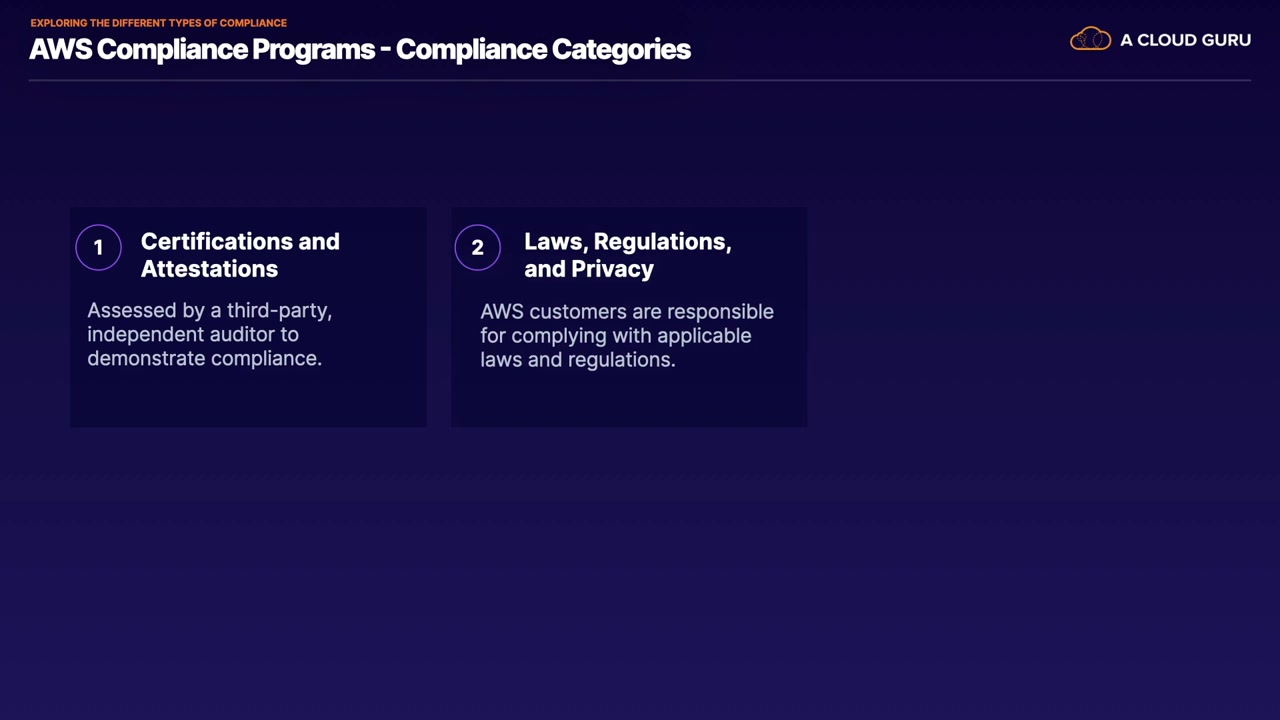Image resolution: width=1280 pixels, height=720 pixels.
Task: Click the "AWS customers are responsible" text line
Action: pos(626,312)
